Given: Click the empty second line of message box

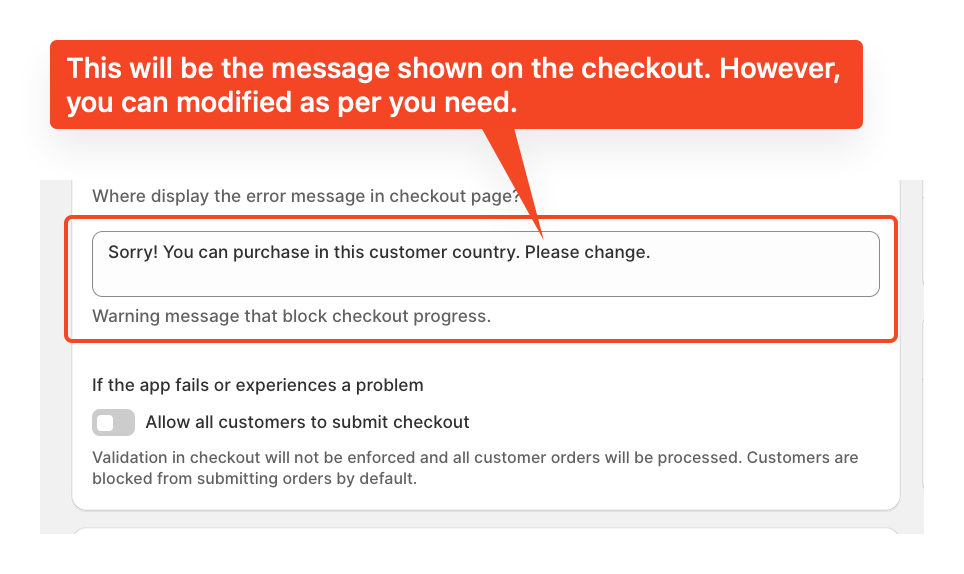Looking at the screenshot, I should pos(486,280).
